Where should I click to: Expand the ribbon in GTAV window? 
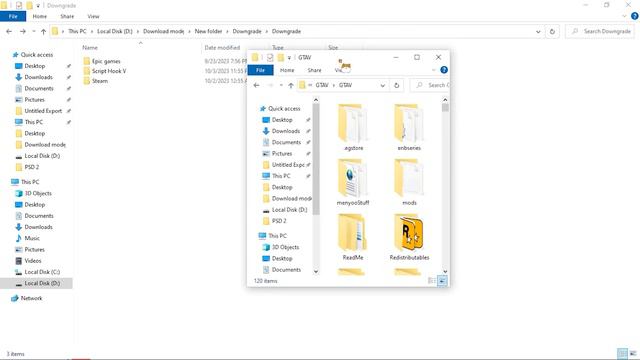tap(433, 70)
